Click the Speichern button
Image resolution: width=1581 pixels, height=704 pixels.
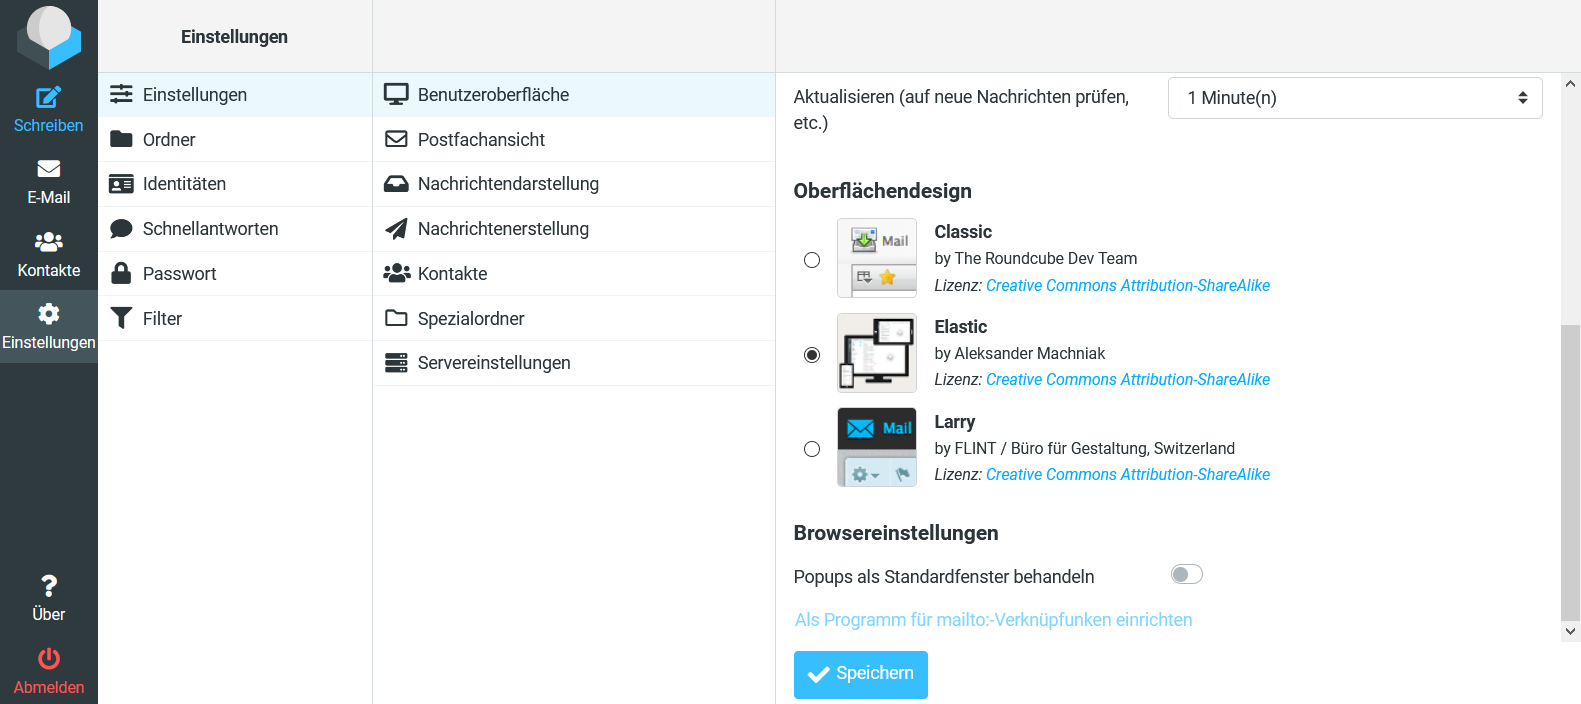(x=860, y=674)
